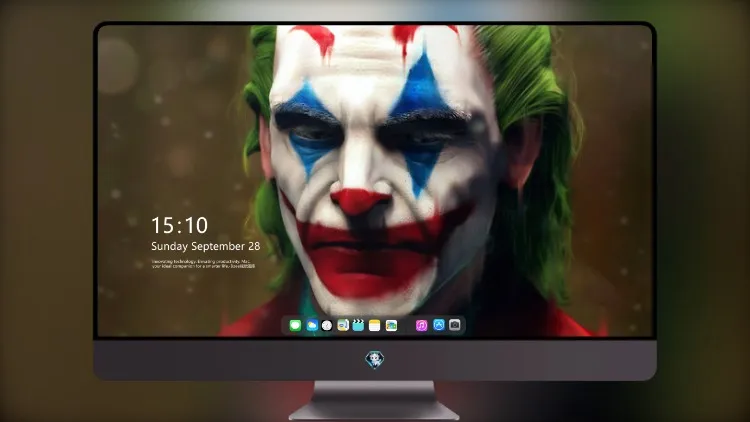Open the yellow Notes app in the dock
This screenshot has width=750, height=422.
(x=375, y=325)
